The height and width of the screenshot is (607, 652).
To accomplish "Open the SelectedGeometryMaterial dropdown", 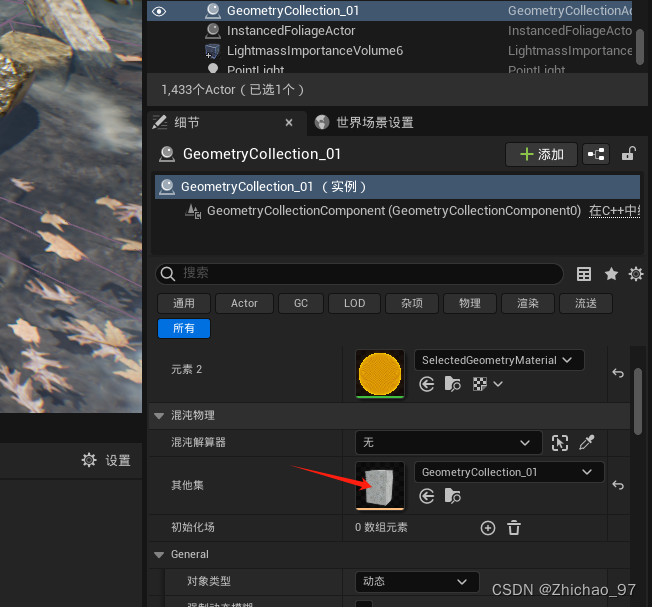I will click(x=499, y=360).
